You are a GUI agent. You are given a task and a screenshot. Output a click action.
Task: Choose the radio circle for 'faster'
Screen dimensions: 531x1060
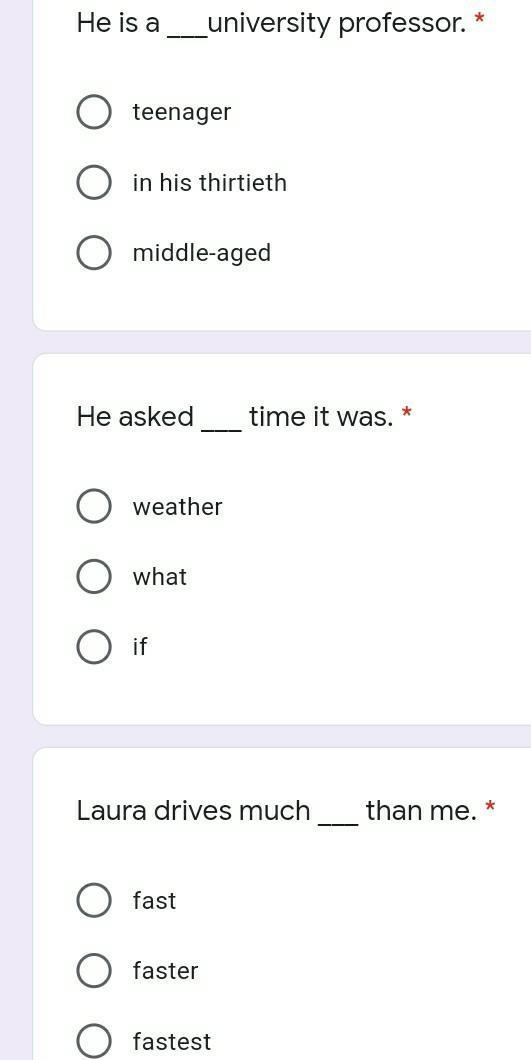93,971
